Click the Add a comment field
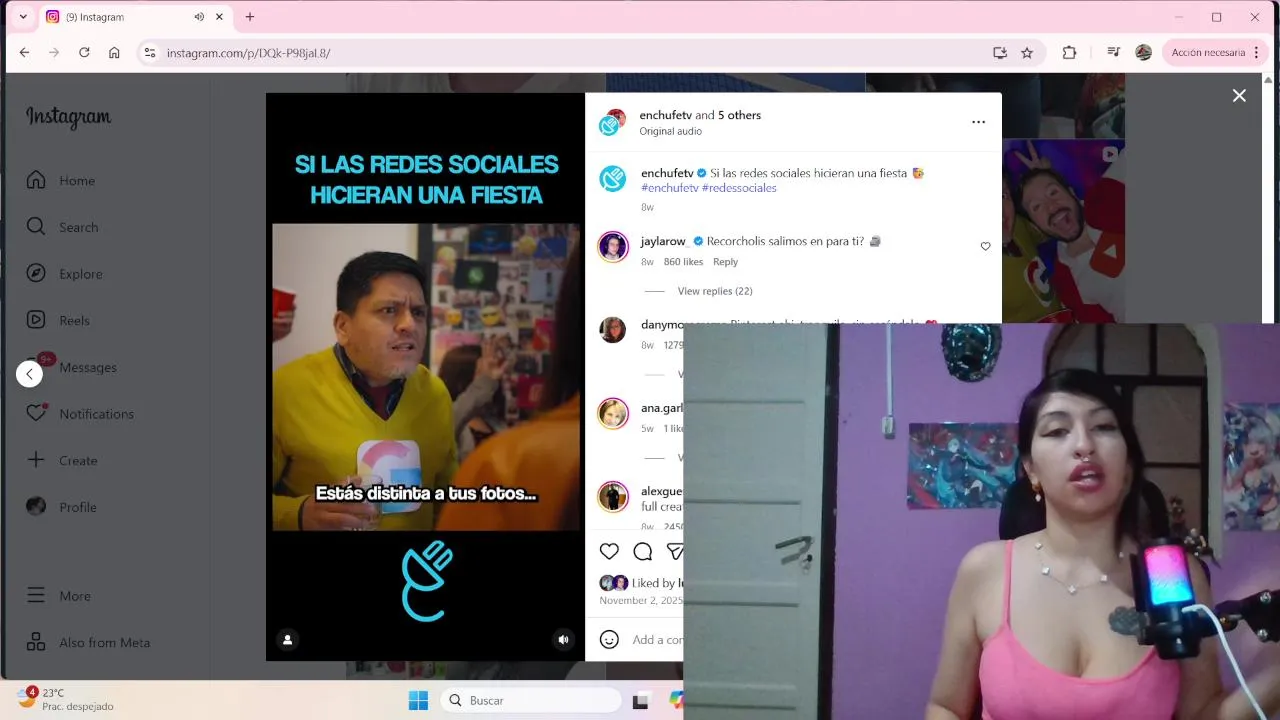The width and height of the screenshot is (1280, 720). tap(657, 640)
